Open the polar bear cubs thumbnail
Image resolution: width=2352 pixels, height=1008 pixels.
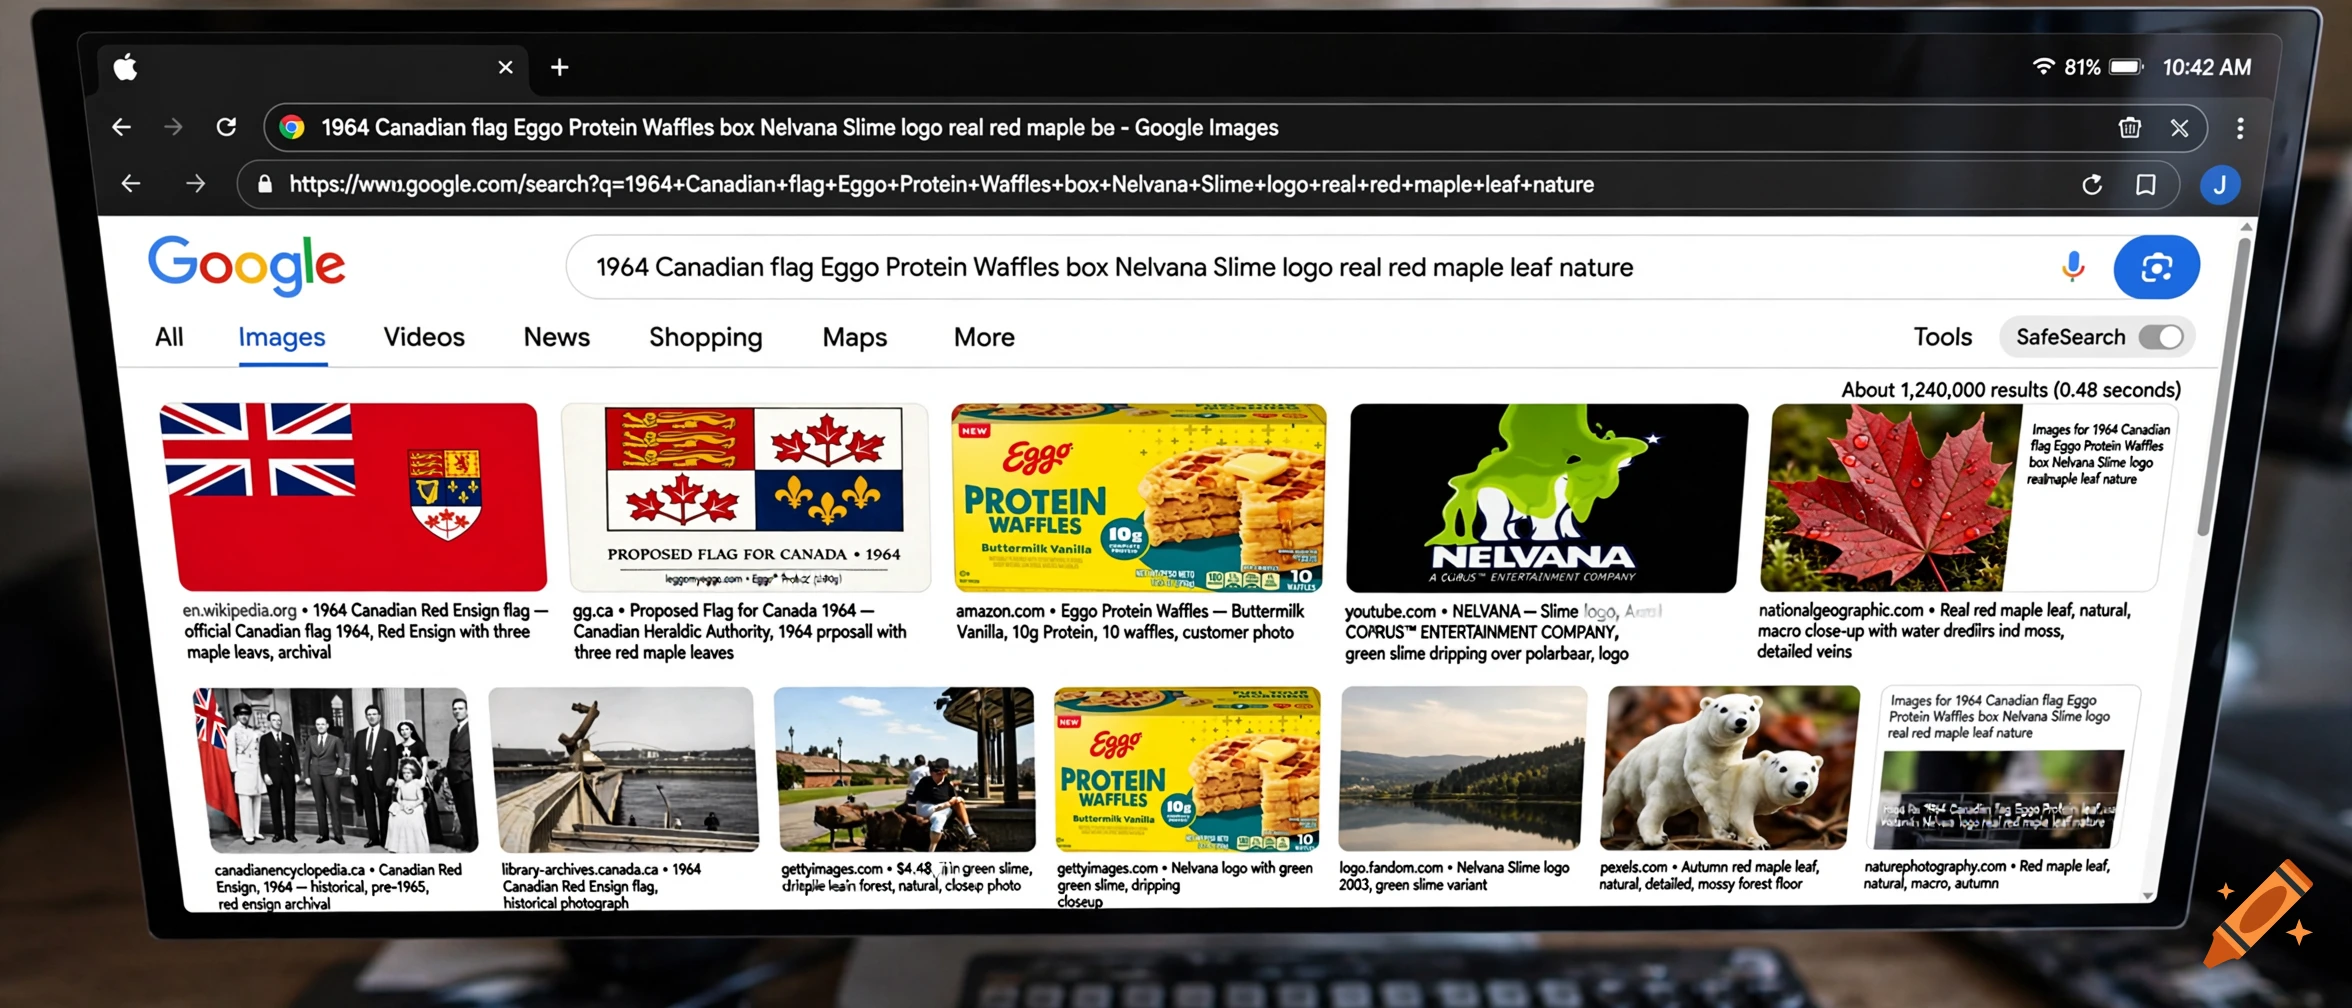[1730, 767]
